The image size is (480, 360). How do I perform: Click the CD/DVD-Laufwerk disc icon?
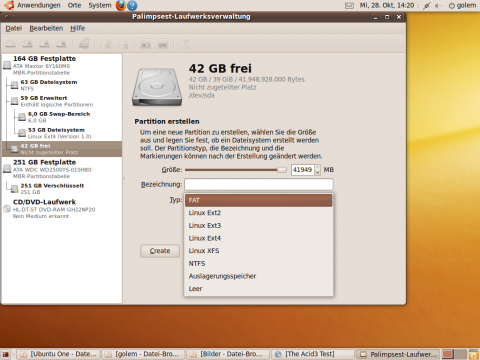coord(7,209)
